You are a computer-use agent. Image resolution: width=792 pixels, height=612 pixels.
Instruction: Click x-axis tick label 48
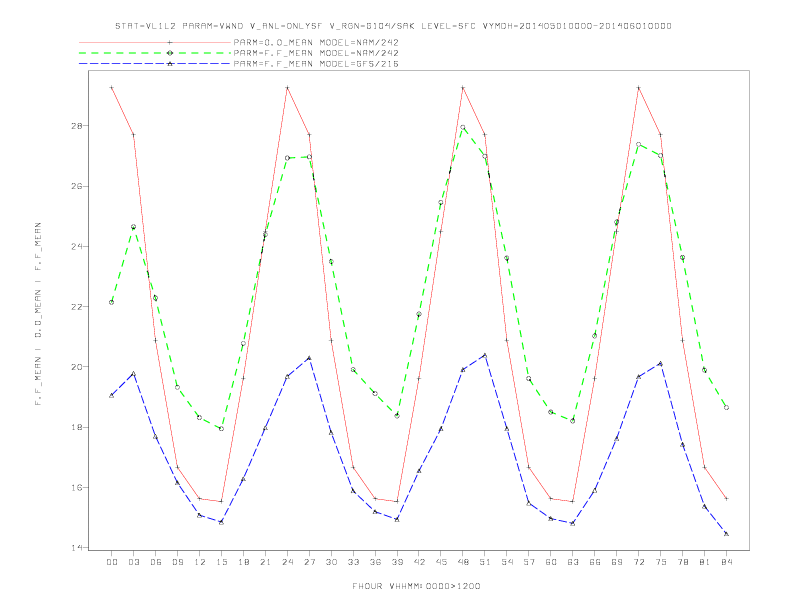[x=463, y=562]
